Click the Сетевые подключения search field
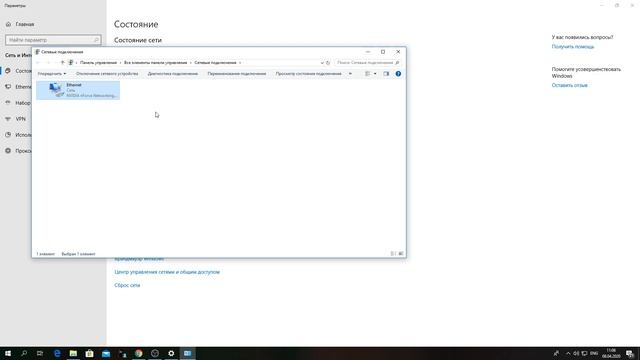This screenshot has height=360, width=640. point(367,63)
